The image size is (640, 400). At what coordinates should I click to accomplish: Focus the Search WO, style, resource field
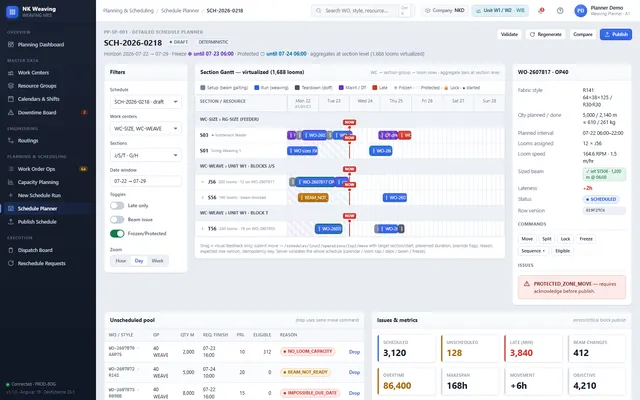pyautogui.click(x=362, y=11)
